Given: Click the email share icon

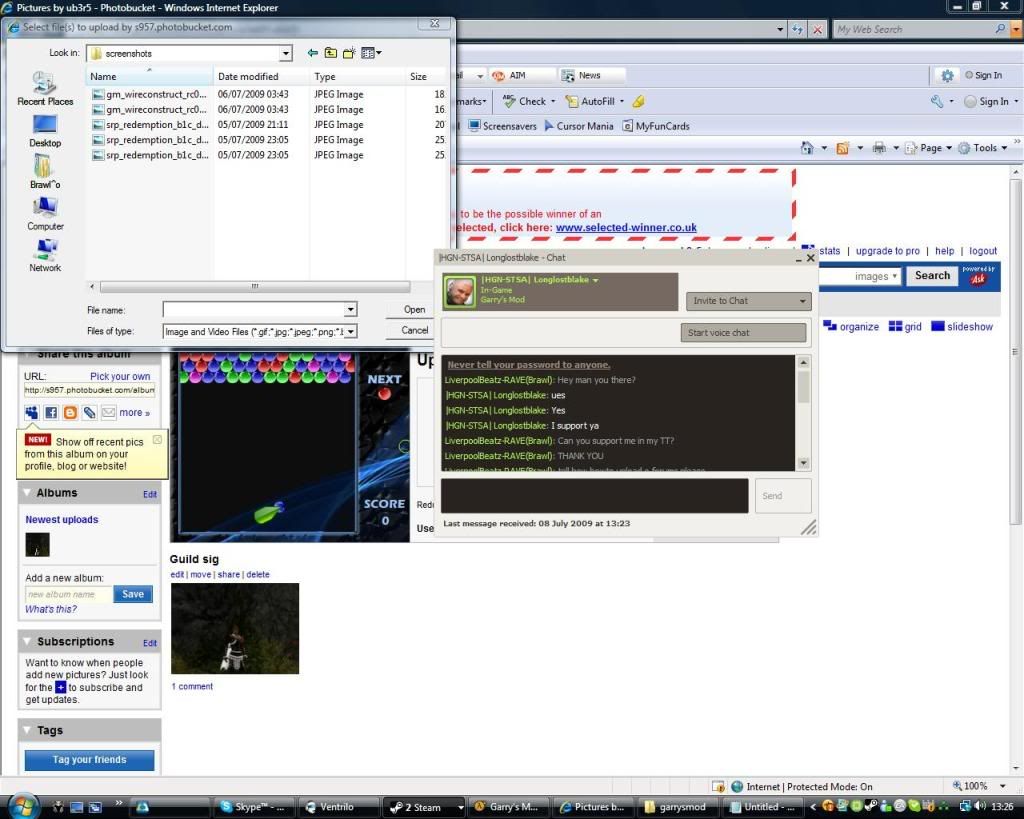Looking at the screenshot, I should (x=108, y=413).
